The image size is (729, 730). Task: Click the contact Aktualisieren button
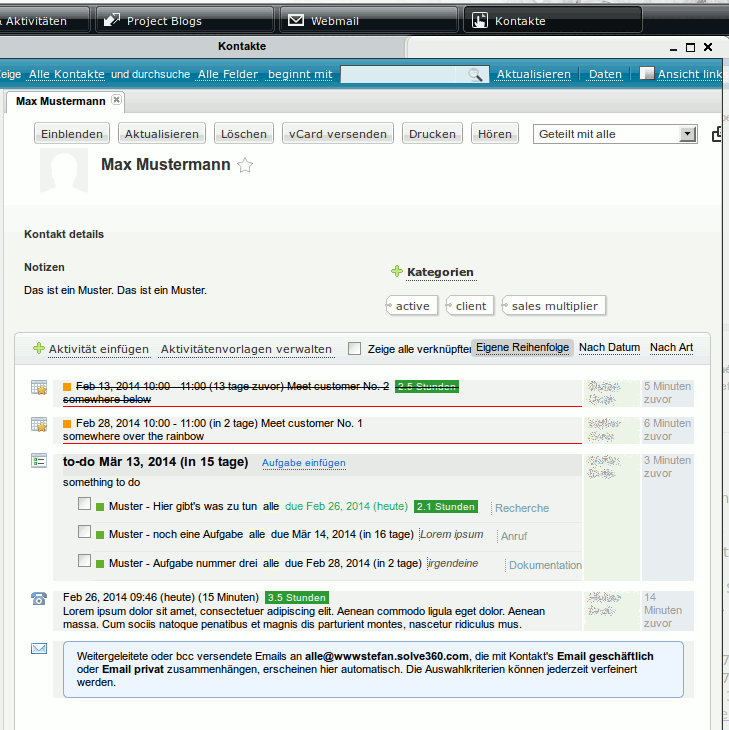[x=162, y=134]
